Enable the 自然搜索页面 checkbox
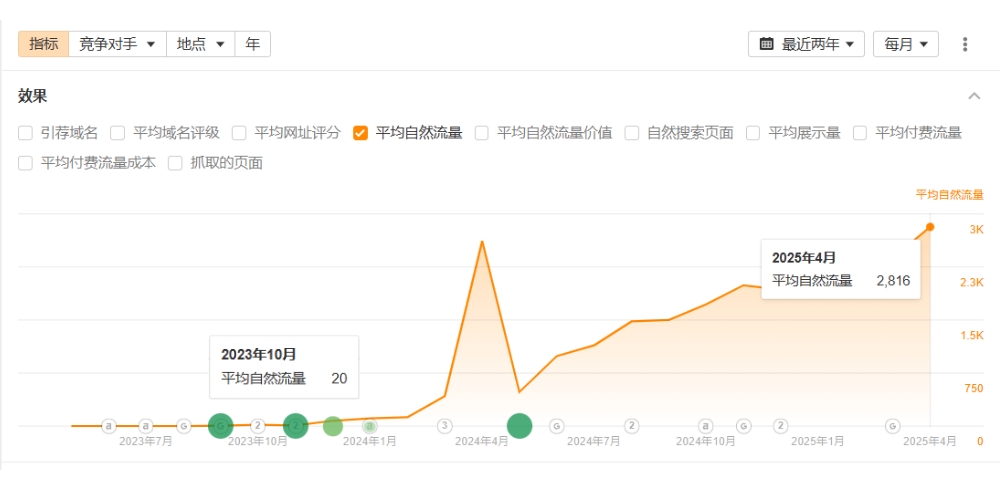This screenshot has width=1000, height=490. point(631,133)
